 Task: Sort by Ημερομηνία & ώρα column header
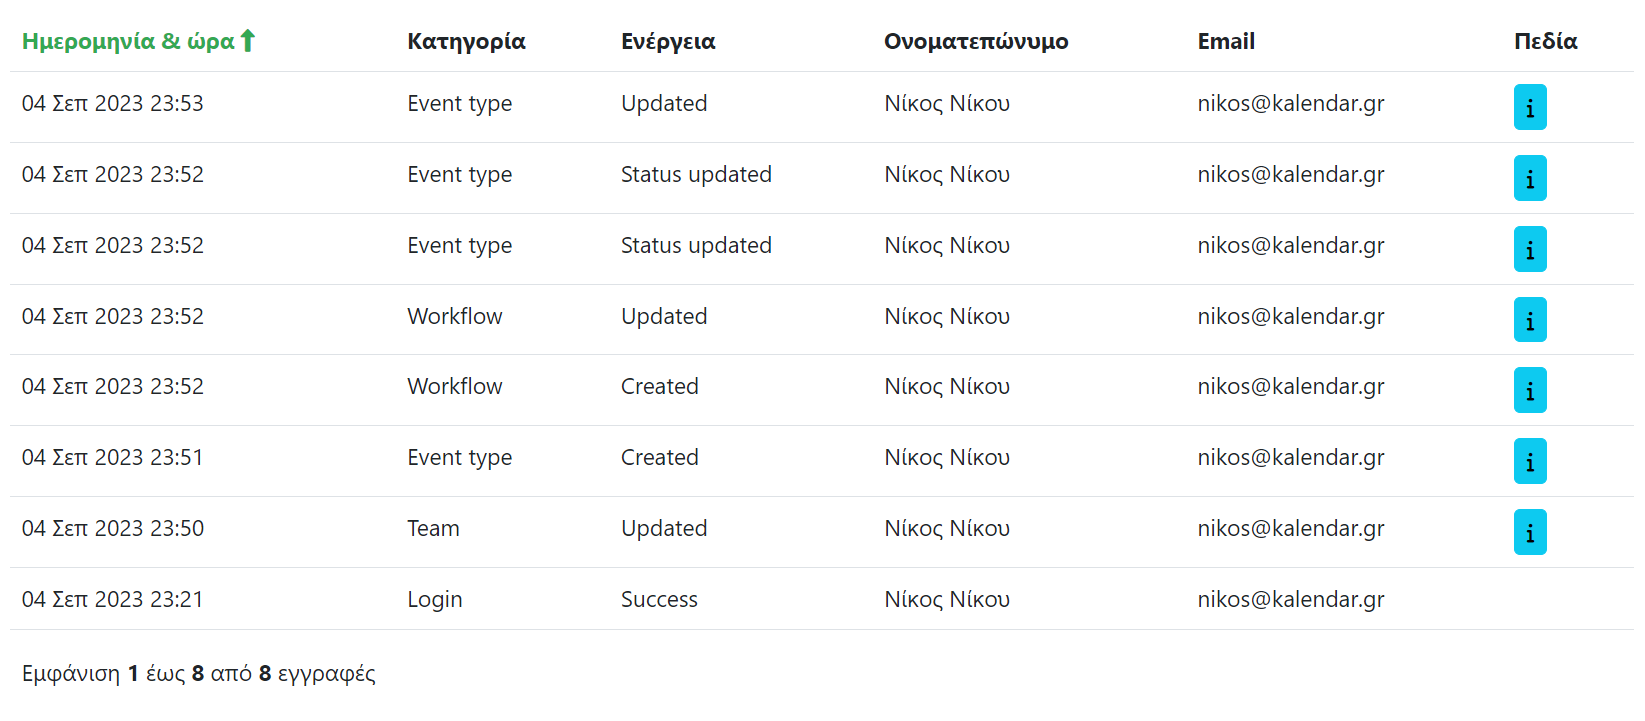click(127, 41)
